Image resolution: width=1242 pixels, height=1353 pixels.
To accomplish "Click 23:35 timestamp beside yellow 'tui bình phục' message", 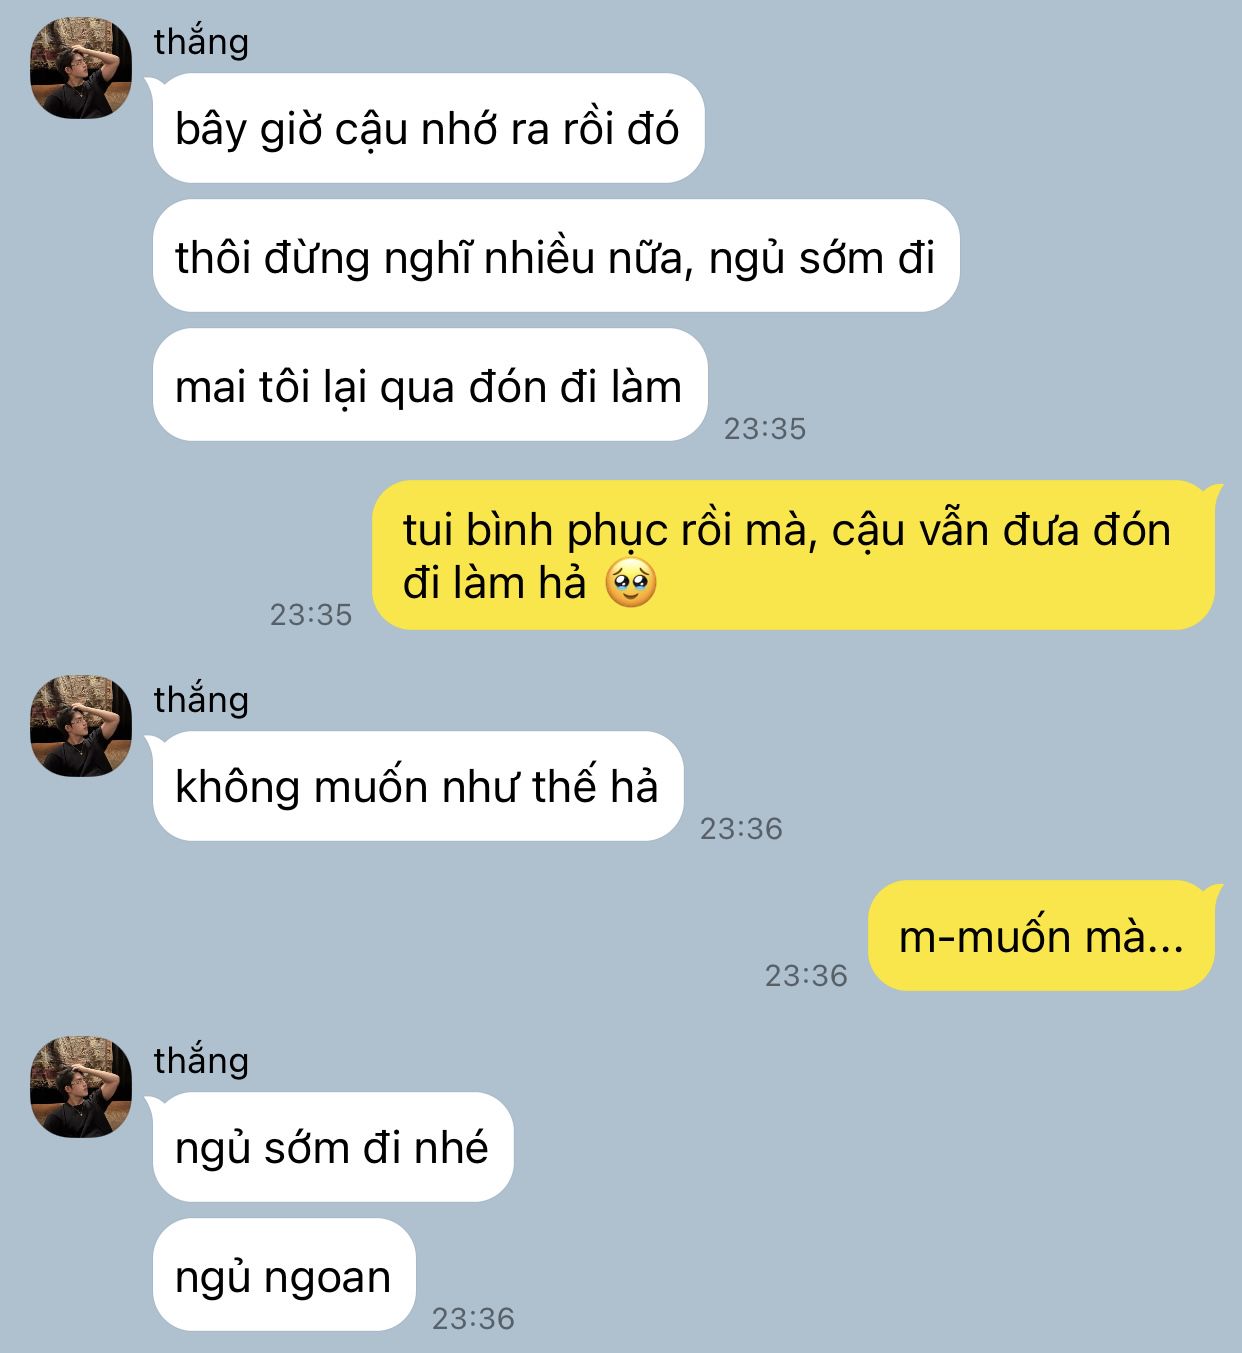I will click(311, 614).
